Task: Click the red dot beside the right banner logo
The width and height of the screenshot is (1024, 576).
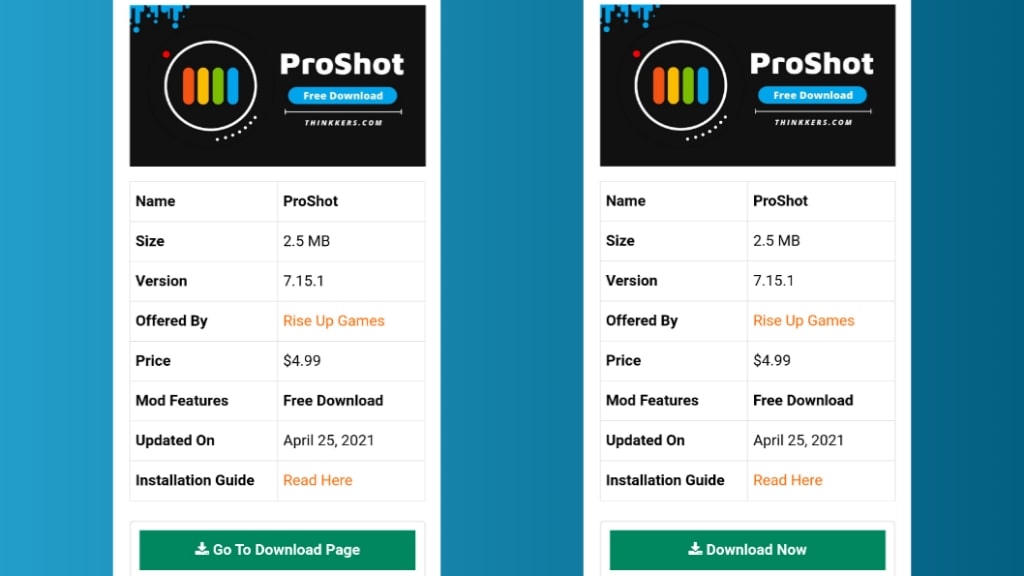Action: [x=636, y=54]
